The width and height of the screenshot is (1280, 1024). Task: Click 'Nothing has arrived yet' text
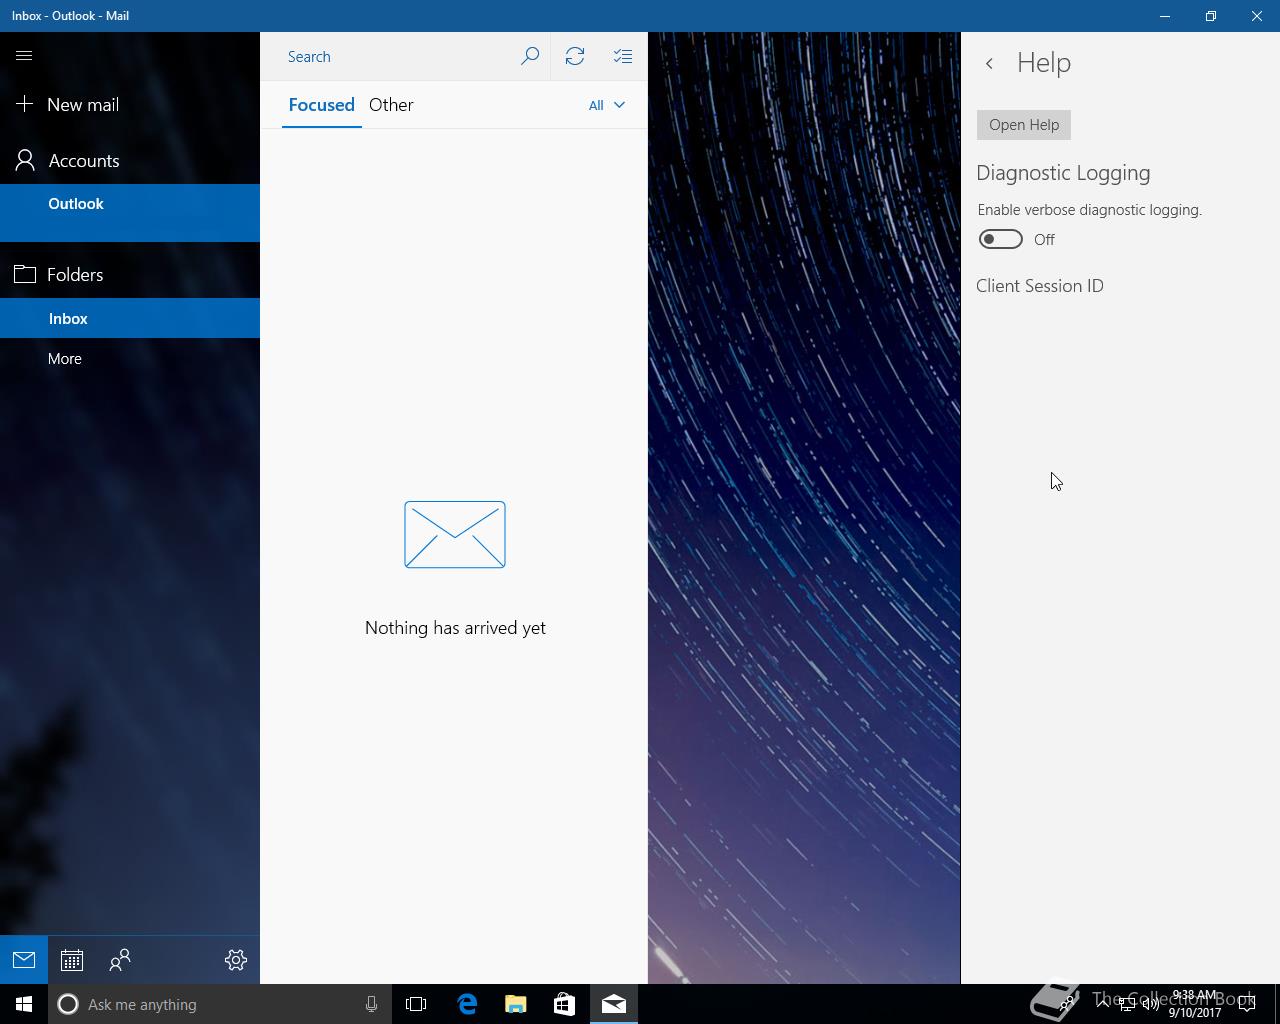(455, 628)
